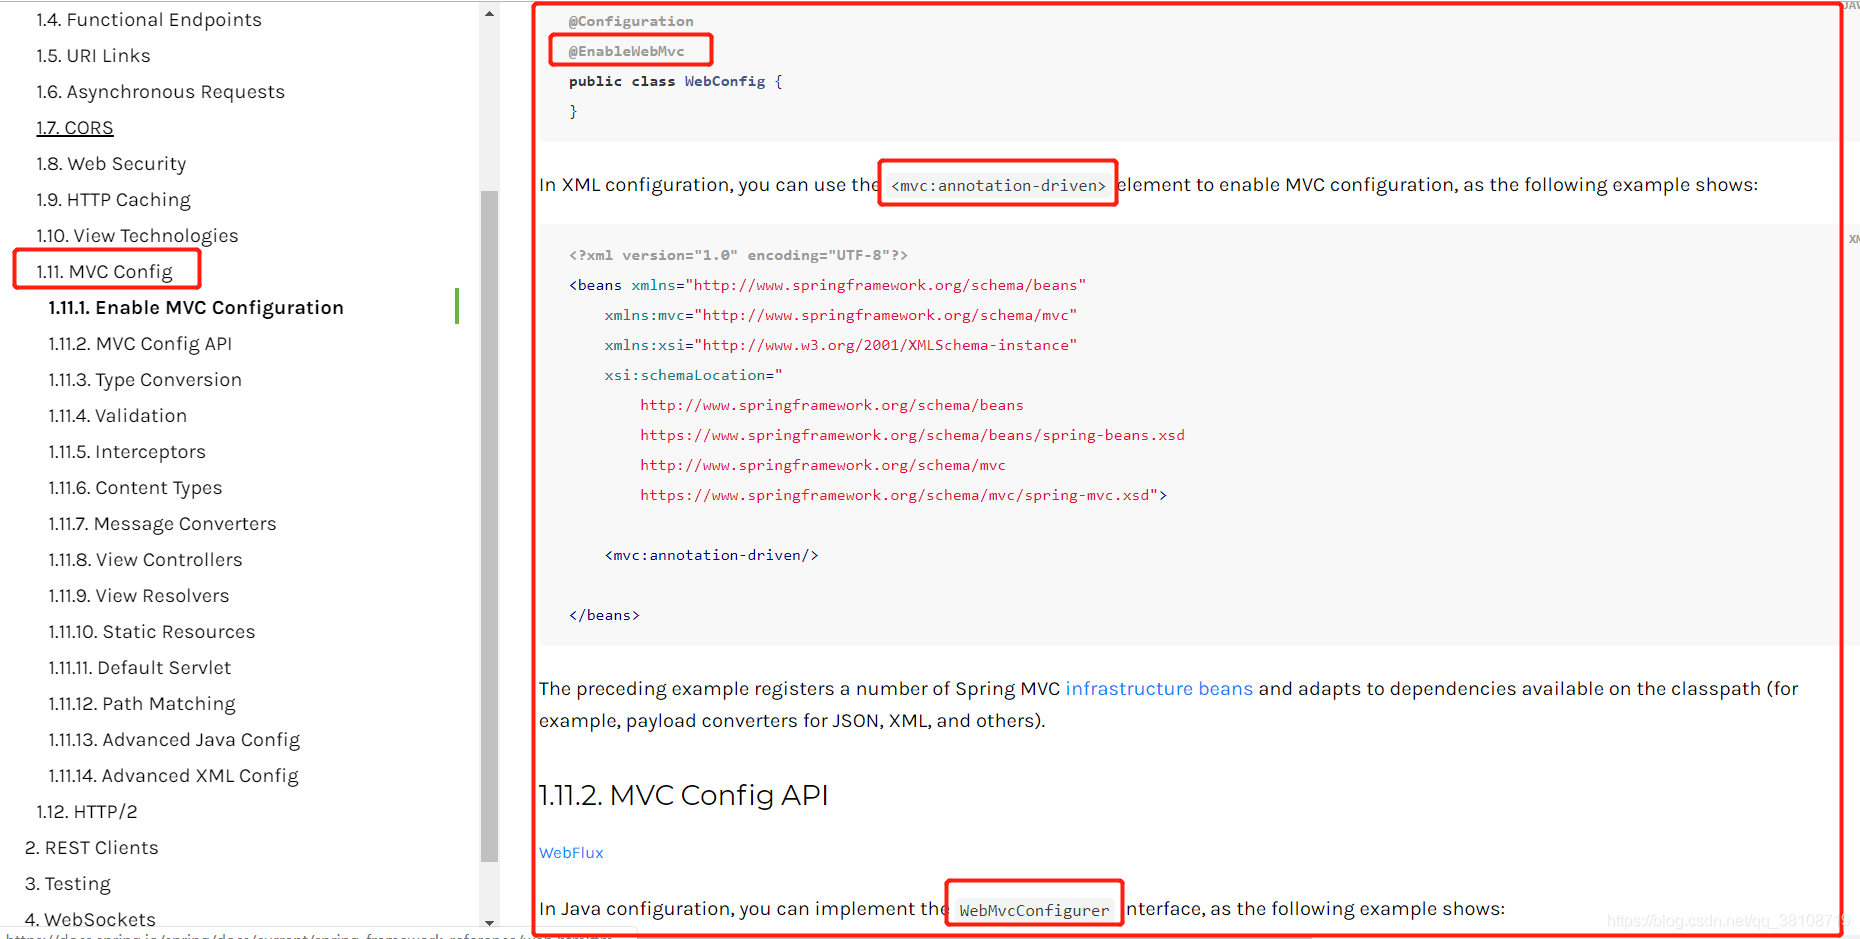Click the sidebar scroll-up arrow

(x=489, y=12)
